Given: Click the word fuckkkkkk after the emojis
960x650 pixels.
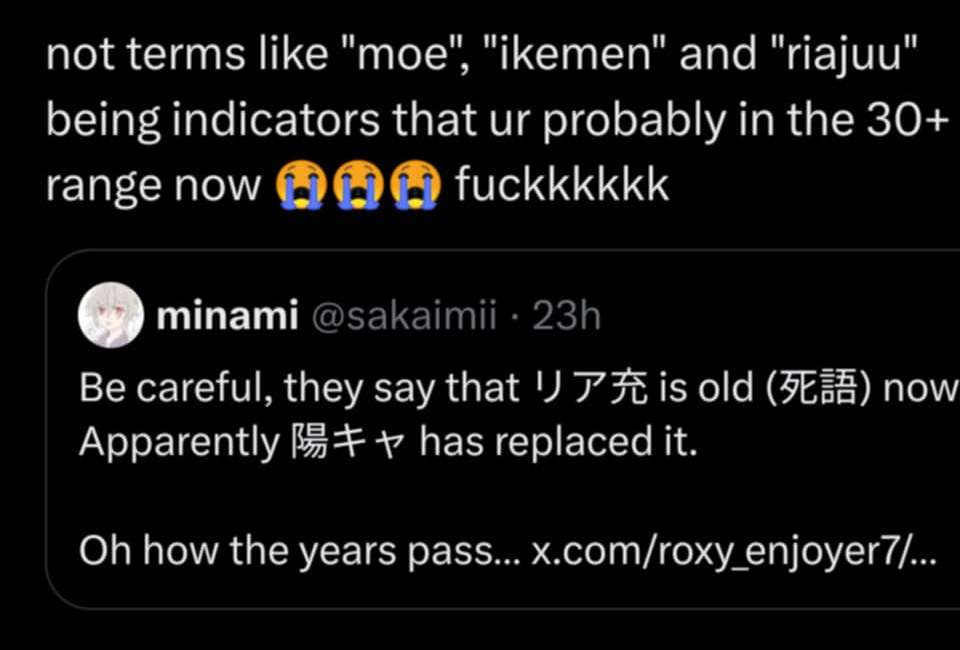Looking at the screenshot, I should [x=562, y=185].
